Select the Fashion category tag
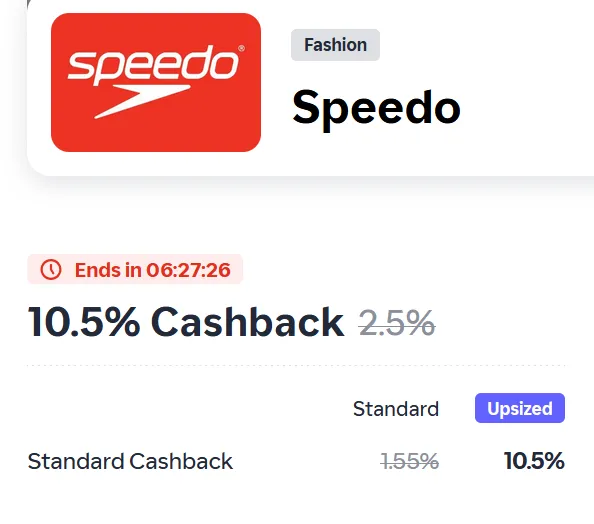Image resolution: width=594 pixels, height=524 pixels. point(335,45)
